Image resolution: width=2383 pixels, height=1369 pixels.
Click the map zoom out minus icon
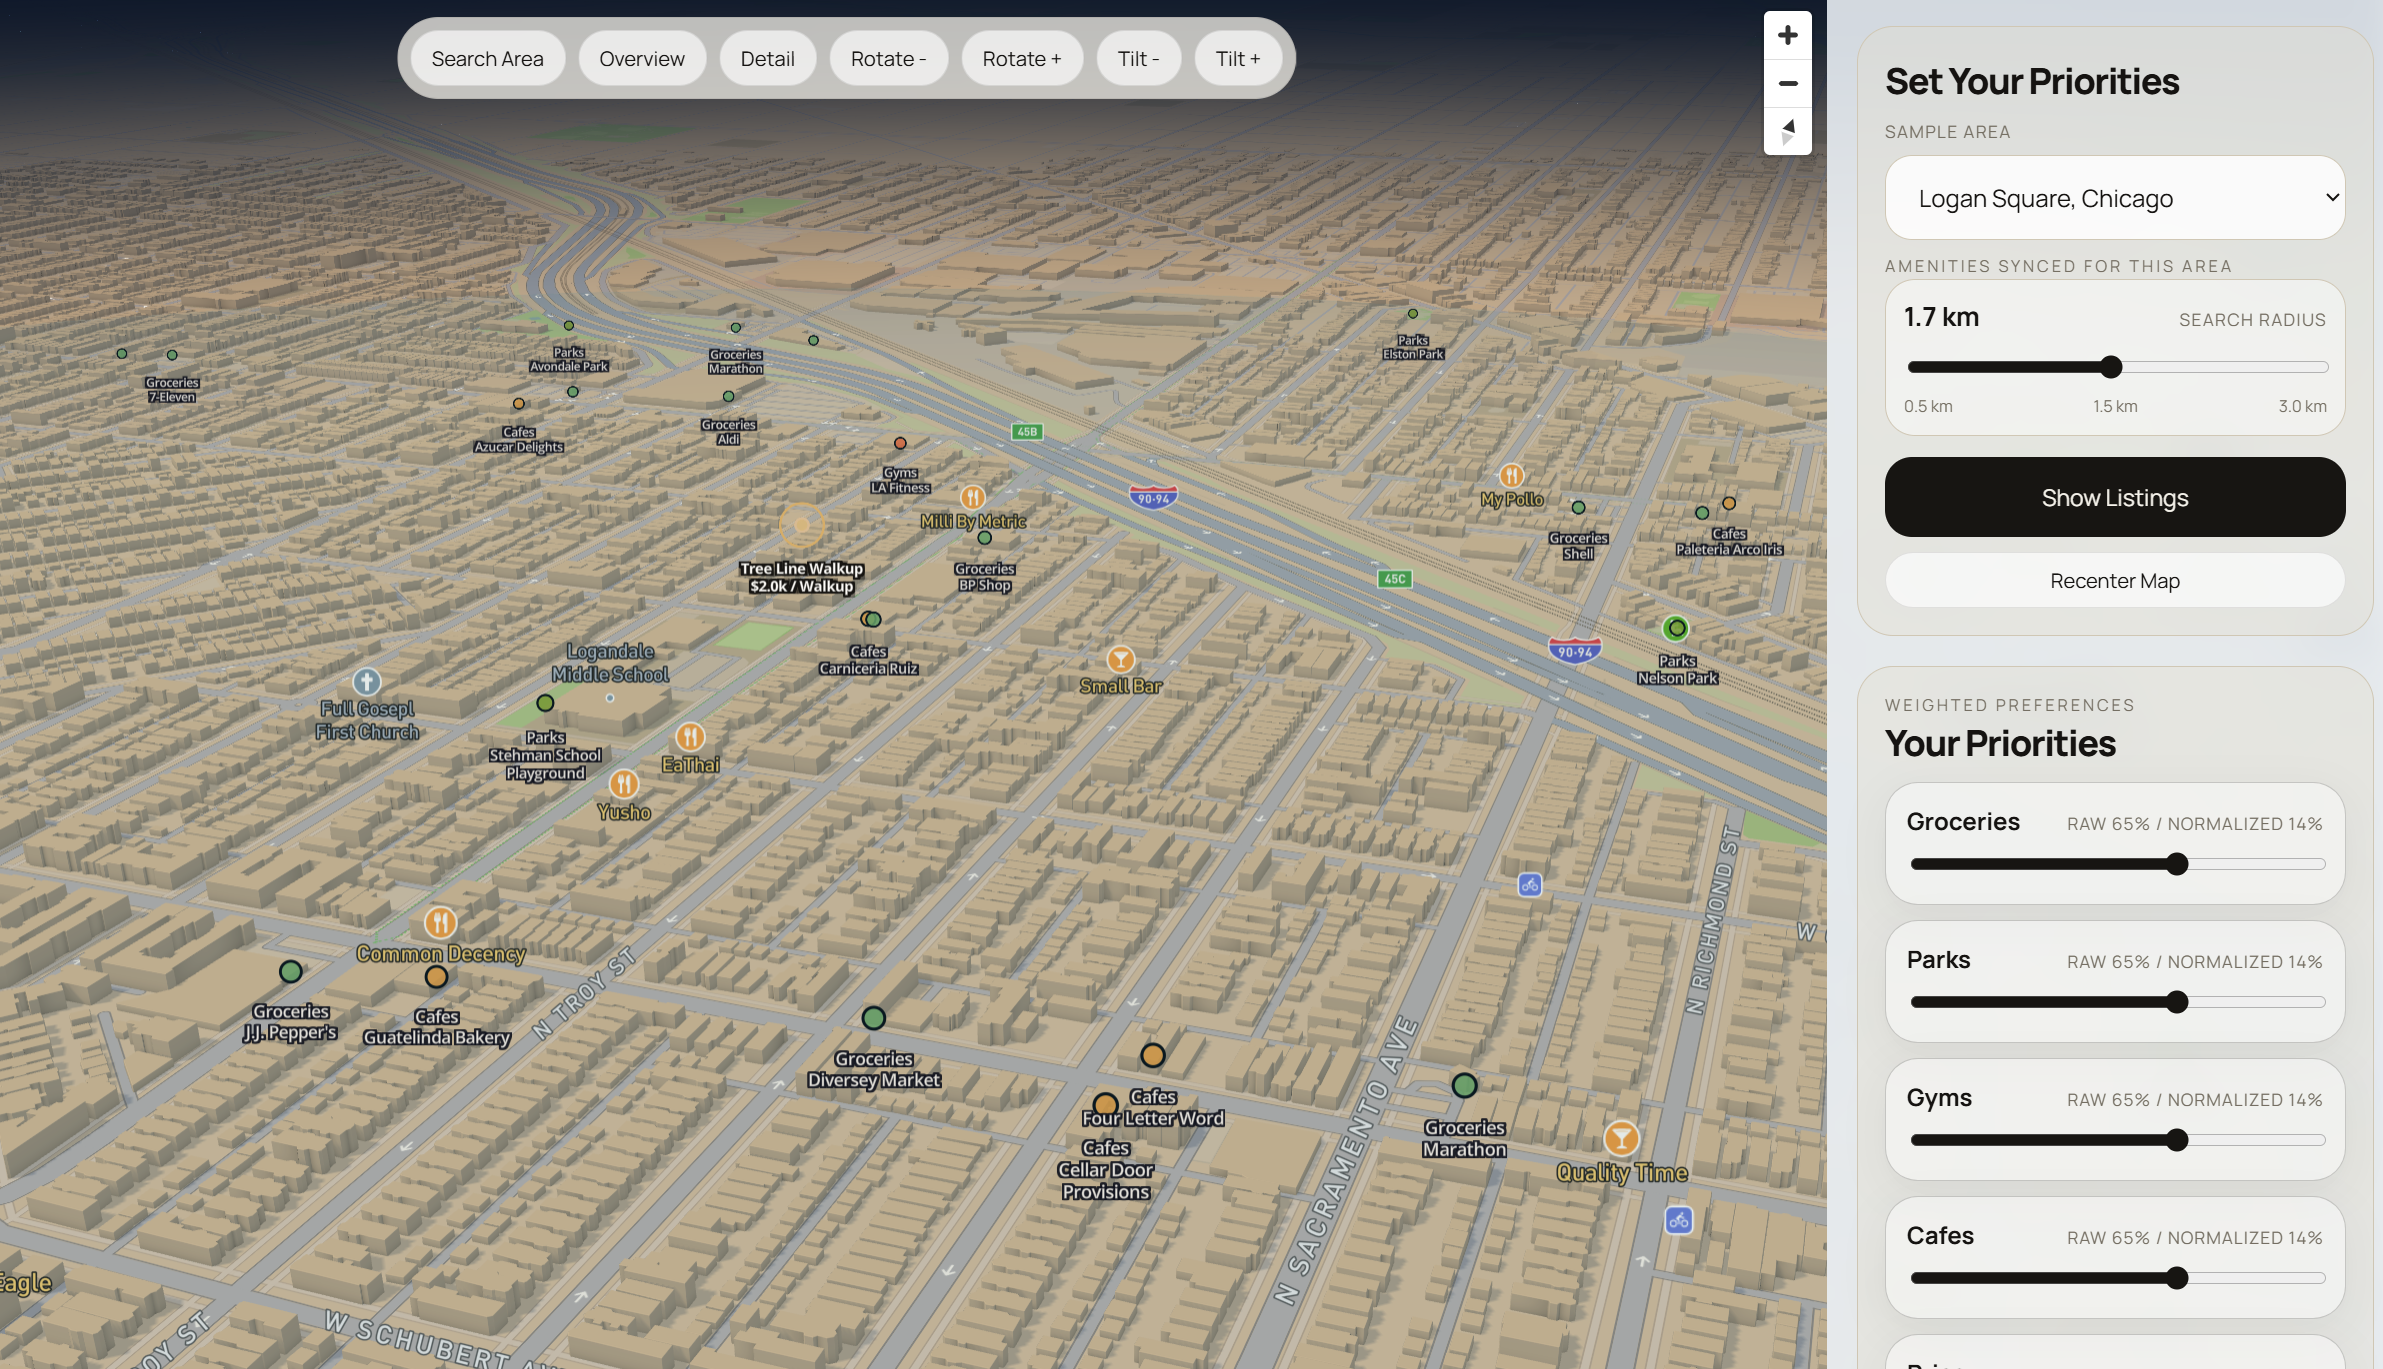(x=1787, y=84)
